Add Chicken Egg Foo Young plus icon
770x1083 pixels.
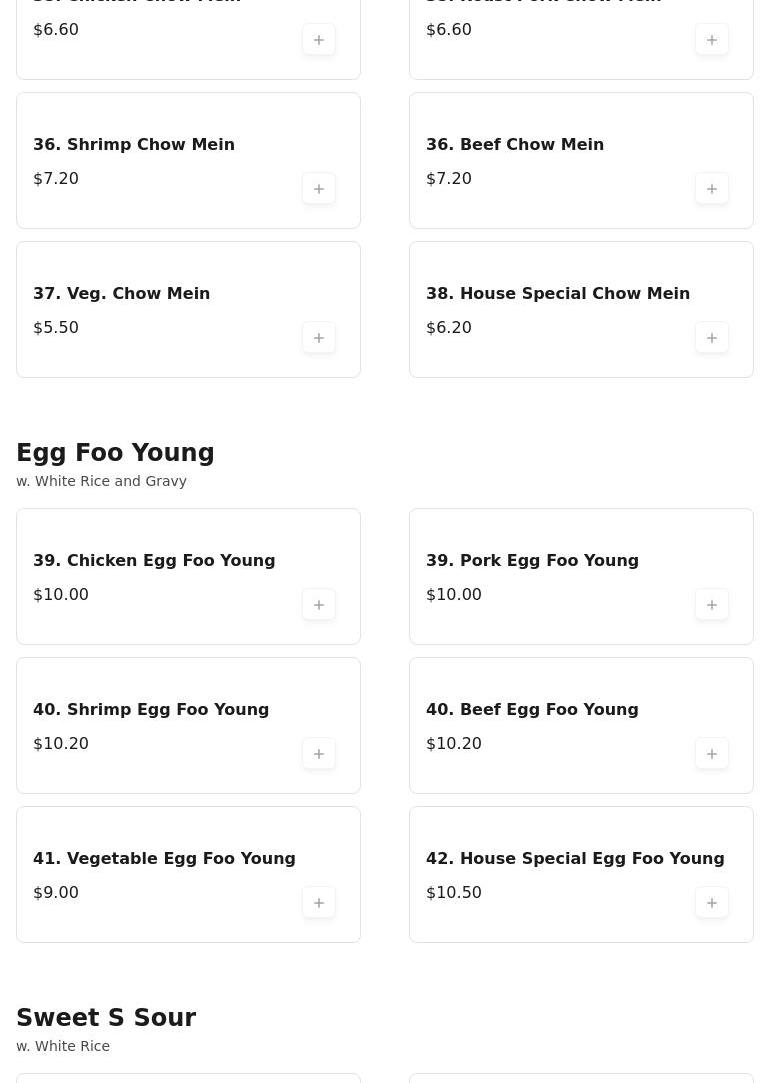[319, 605]
